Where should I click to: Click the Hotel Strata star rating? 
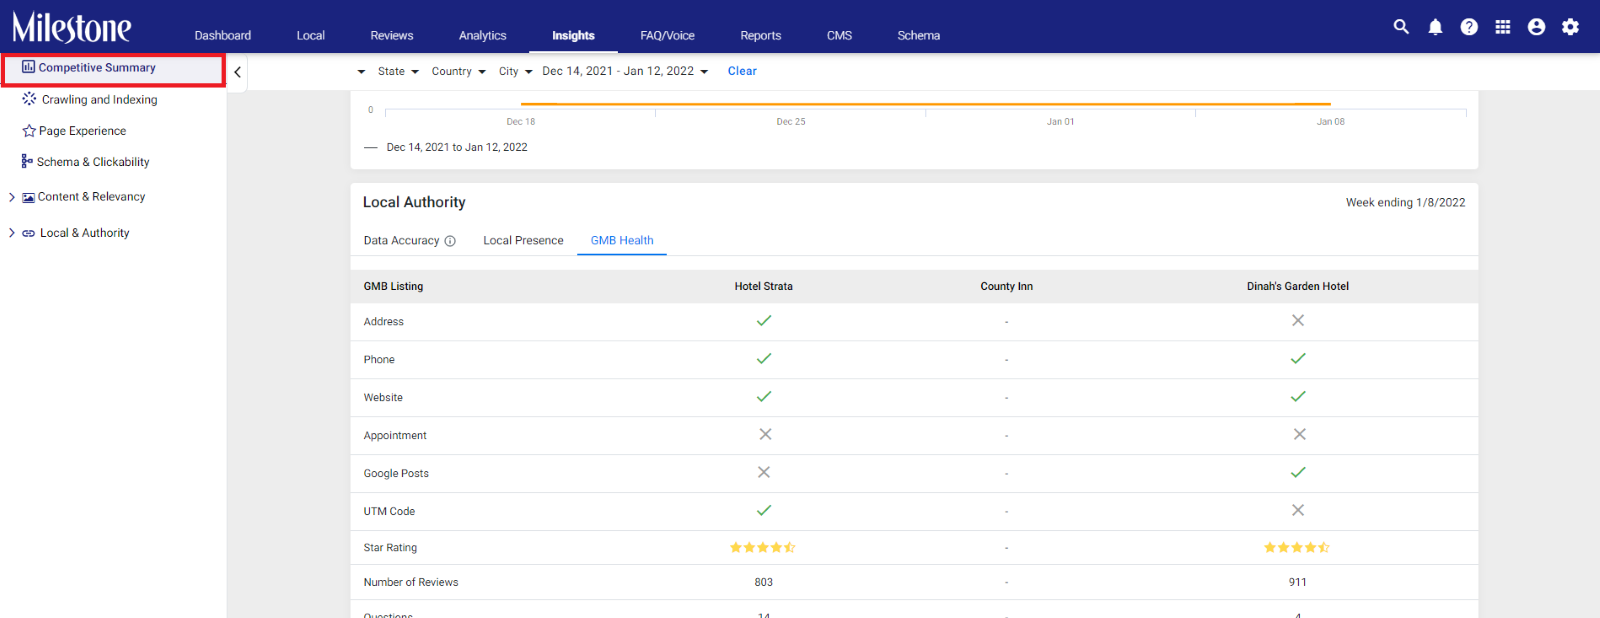763,548
